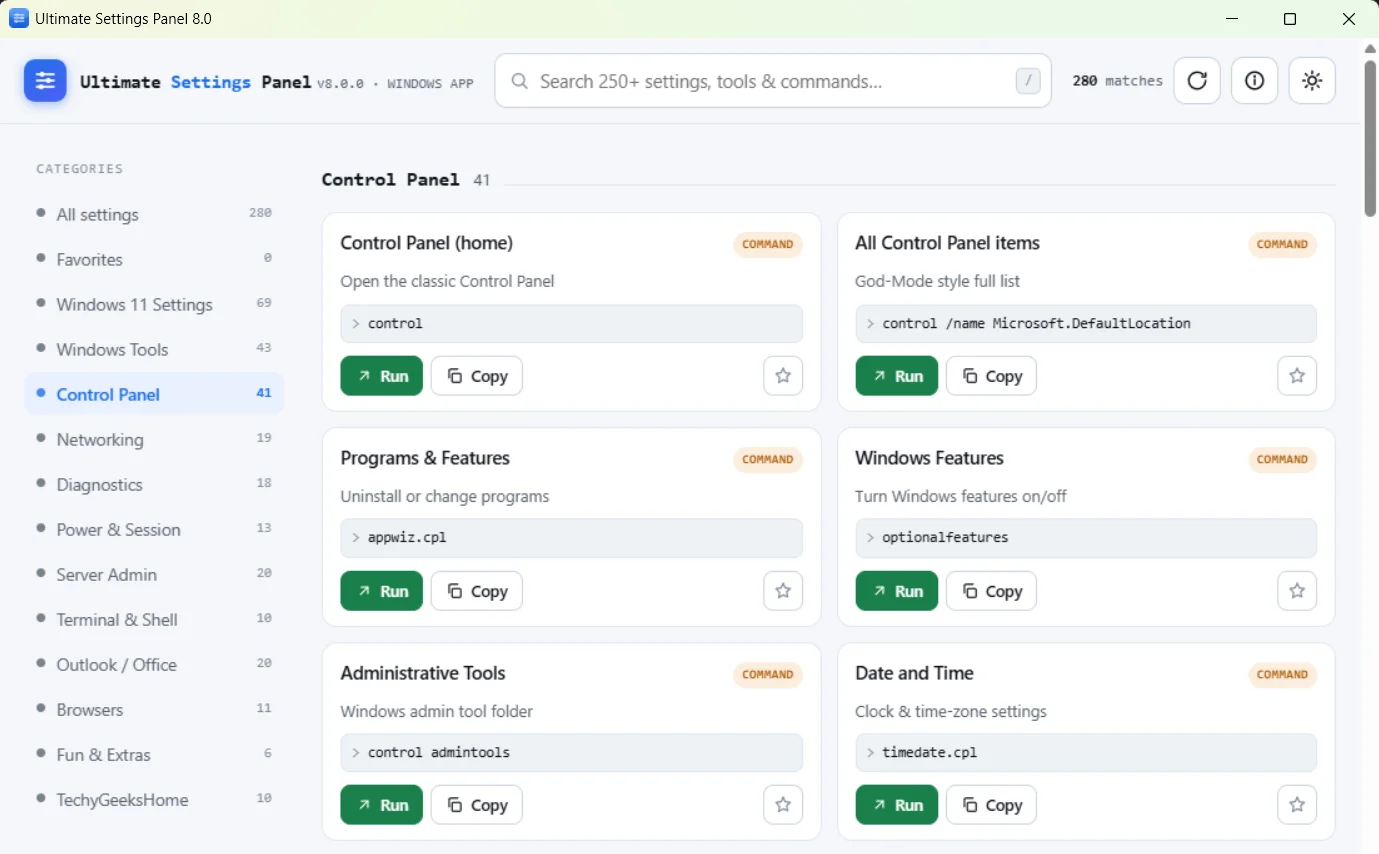Open the Windows Tools category

click(154, 349)
